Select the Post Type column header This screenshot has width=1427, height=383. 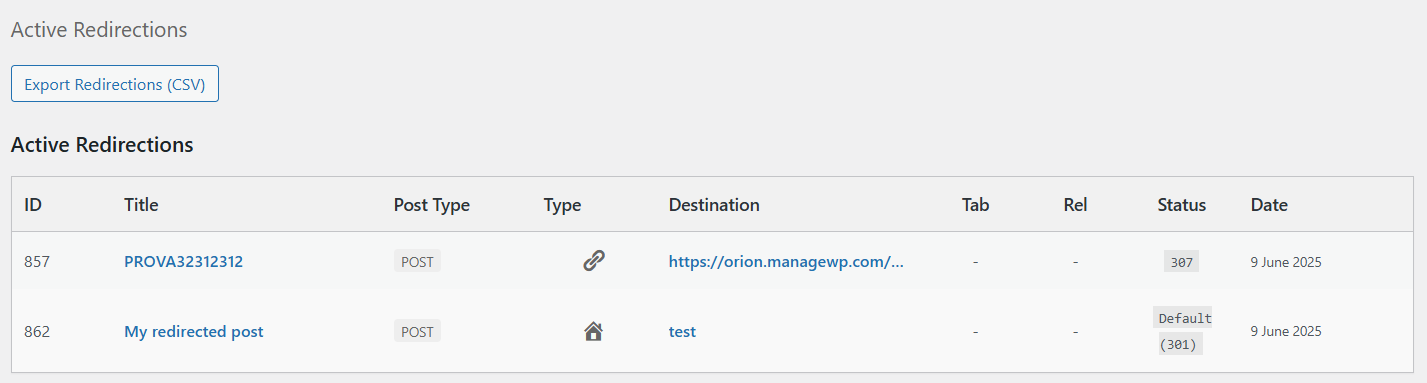coord(432,205)
